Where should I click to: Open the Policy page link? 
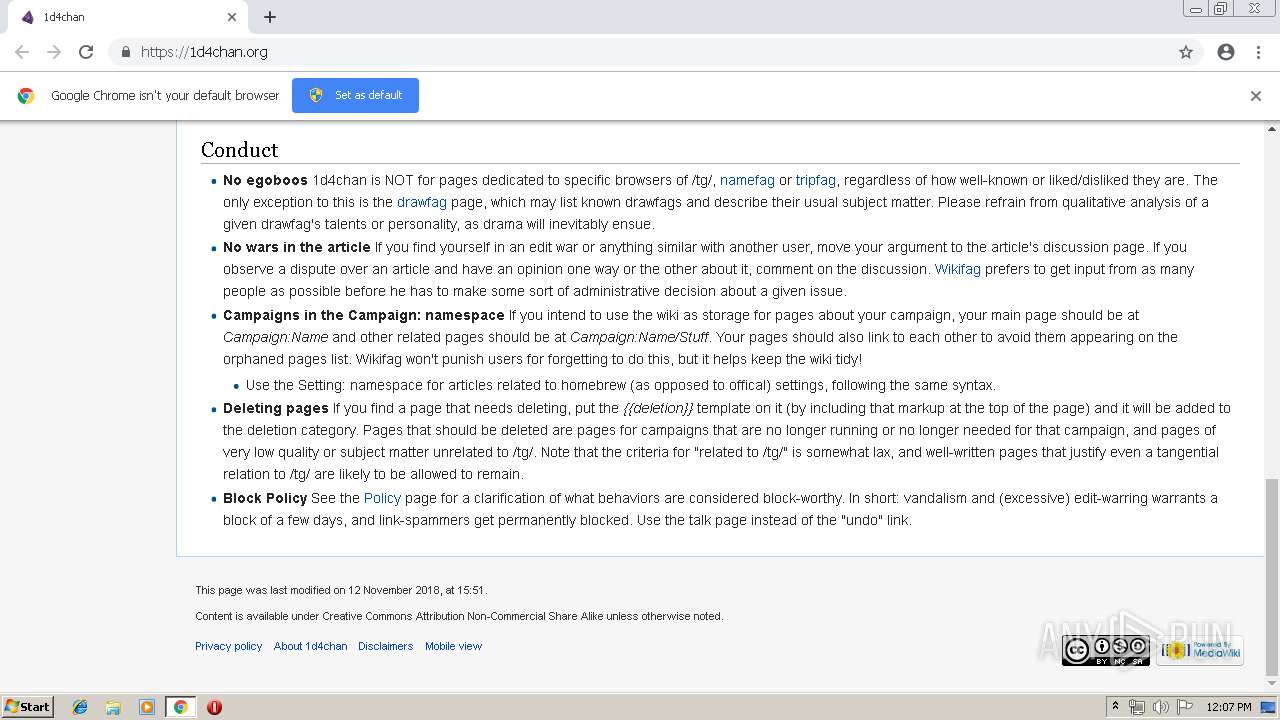(x=382, y=498)
